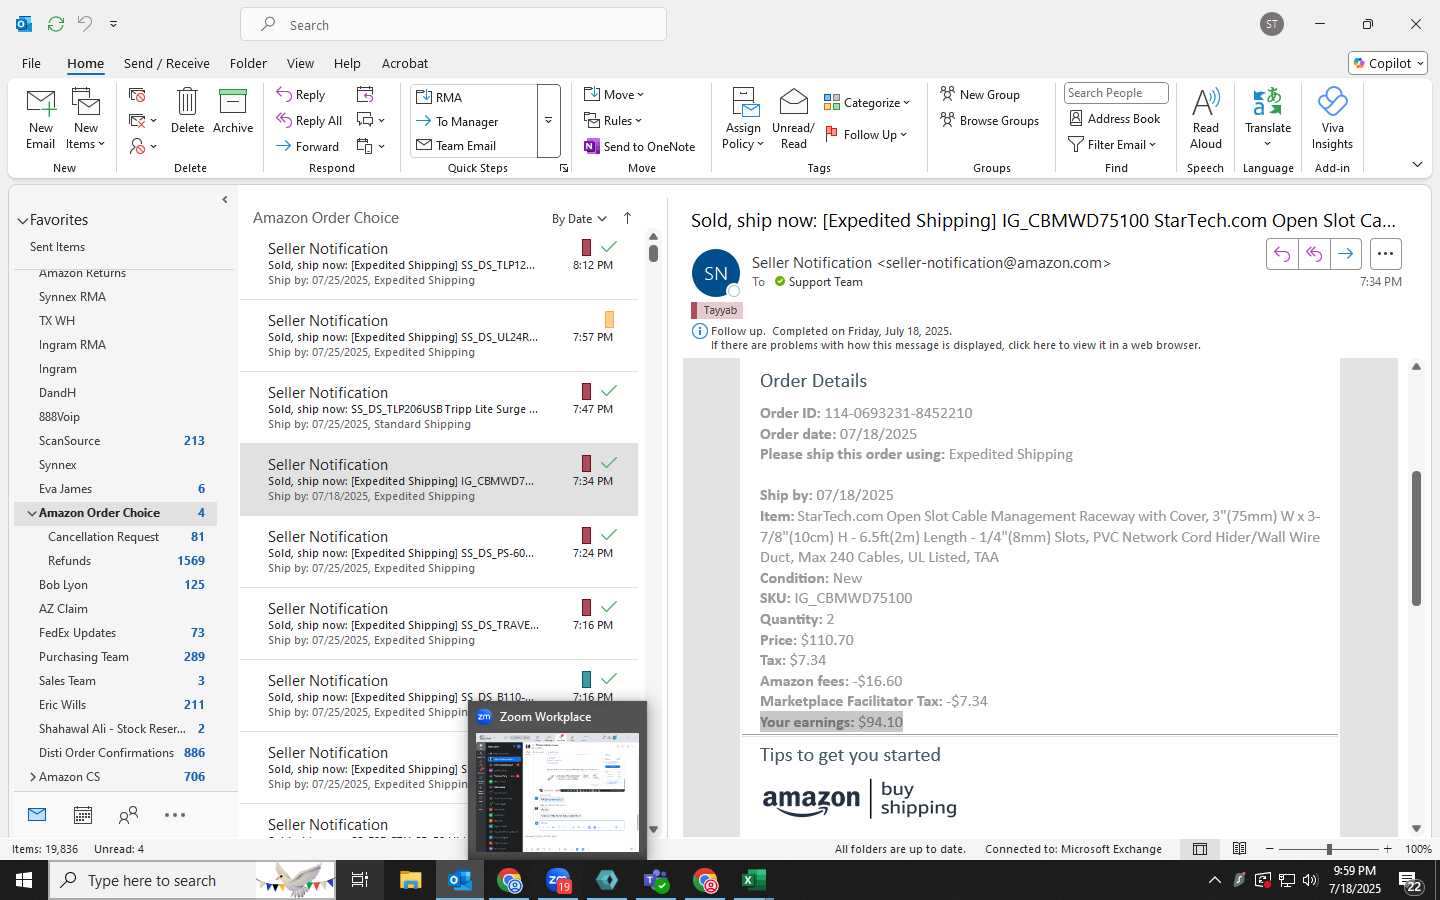Image resolution: width=1440 pixels, height=900 pixels.
Task: Click Forward arrow in reading pane header
Action: (1346, 254)
